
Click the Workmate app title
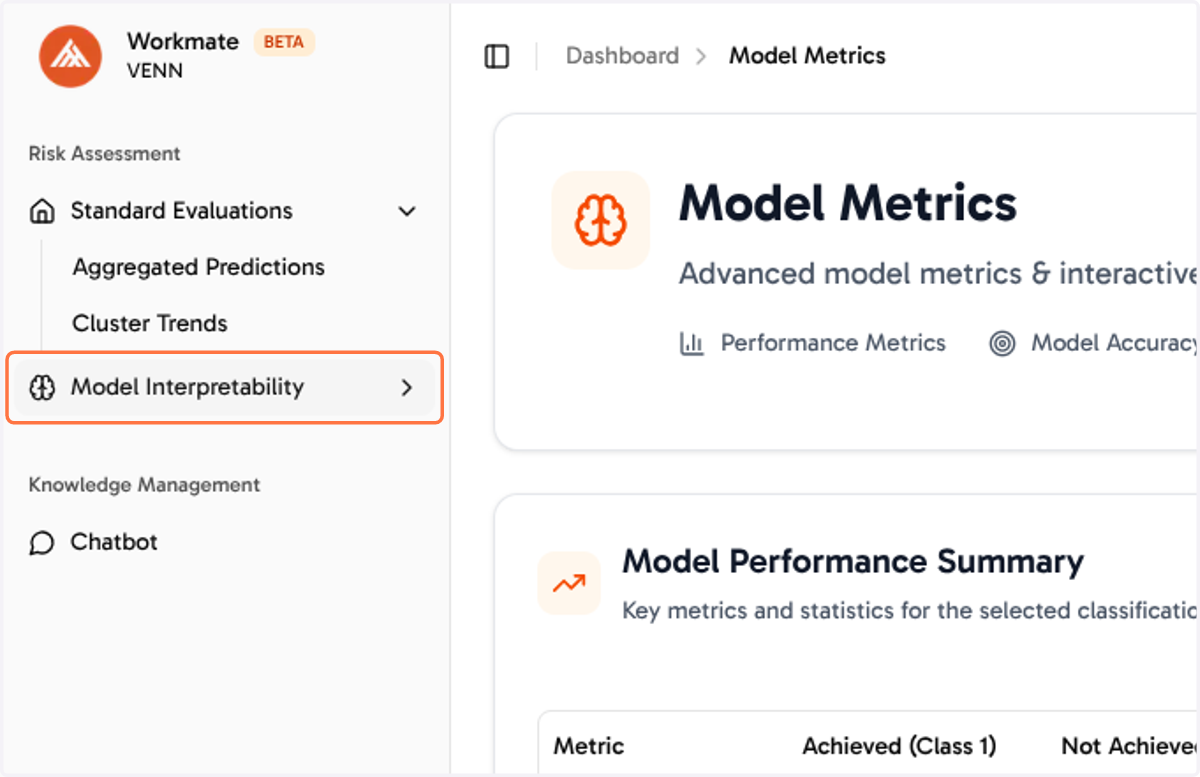tap(183, 42)
